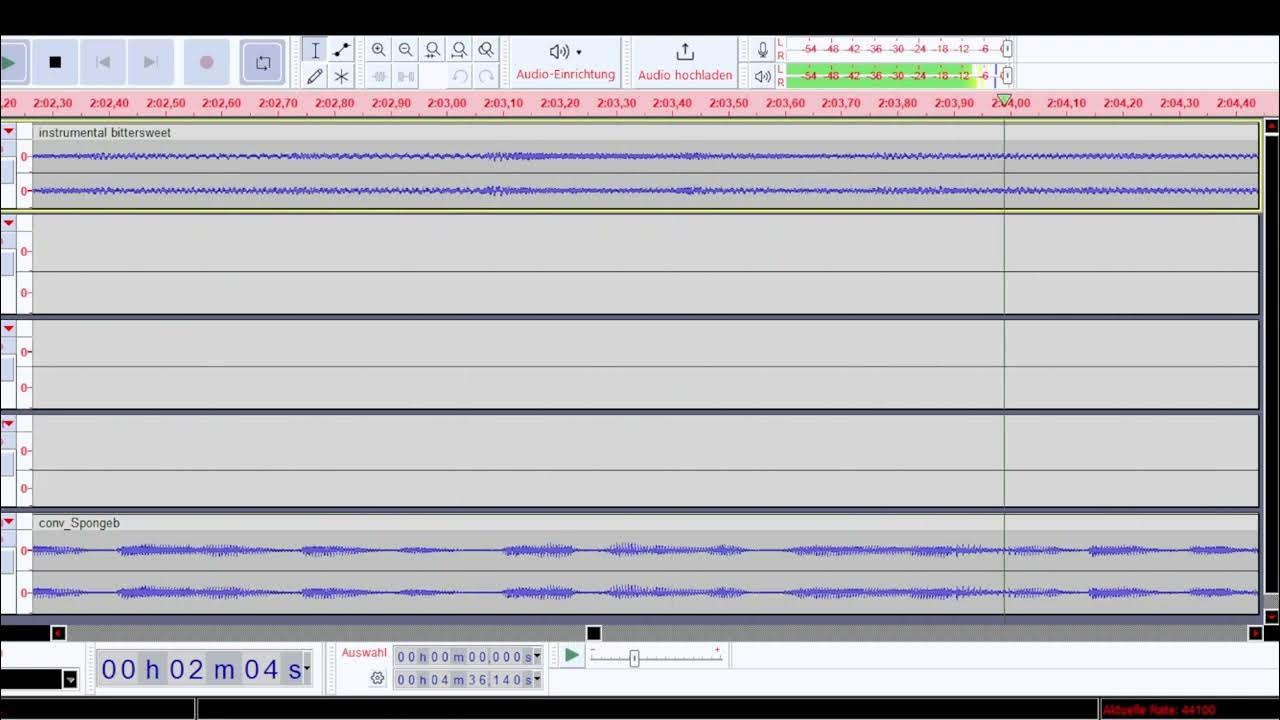The height and width of the screenshot is (720, 1280).
Task: Open the selection start format dropdown
Action: tap(537, 657)
